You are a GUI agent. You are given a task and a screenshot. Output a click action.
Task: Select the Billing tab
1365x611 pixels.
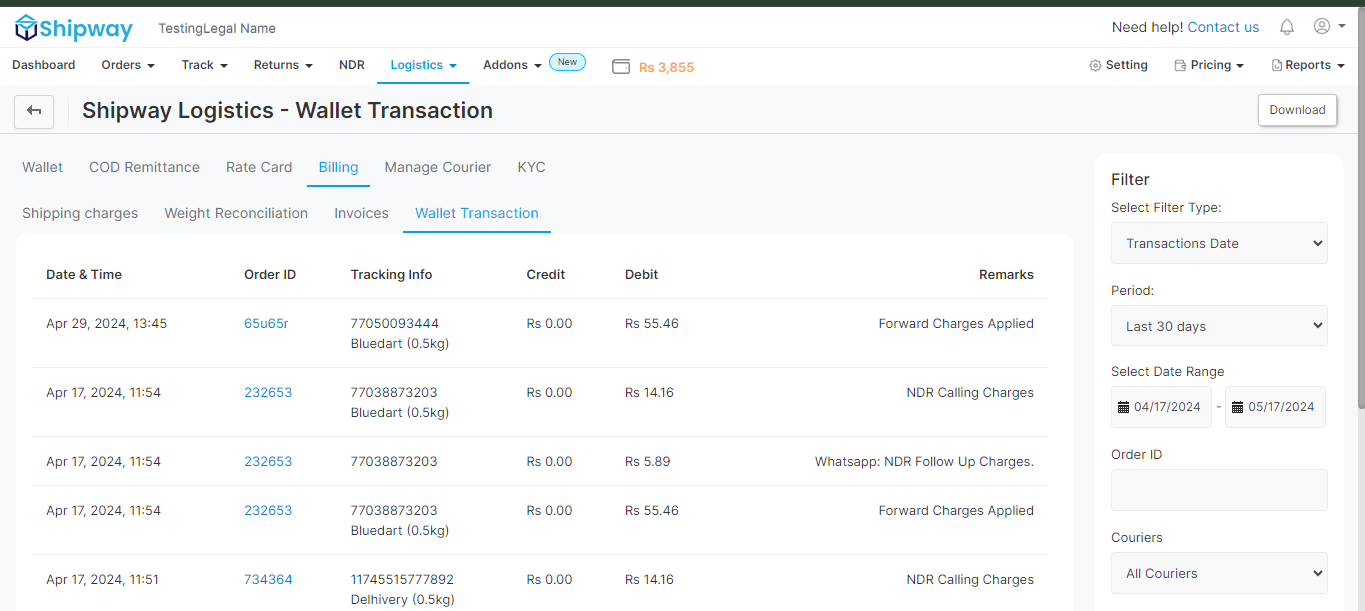coord(338,167)
